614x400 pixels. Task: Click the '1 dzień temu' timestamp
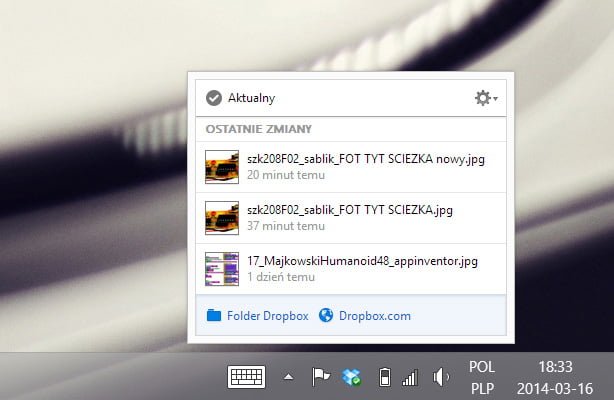point(281,277)
